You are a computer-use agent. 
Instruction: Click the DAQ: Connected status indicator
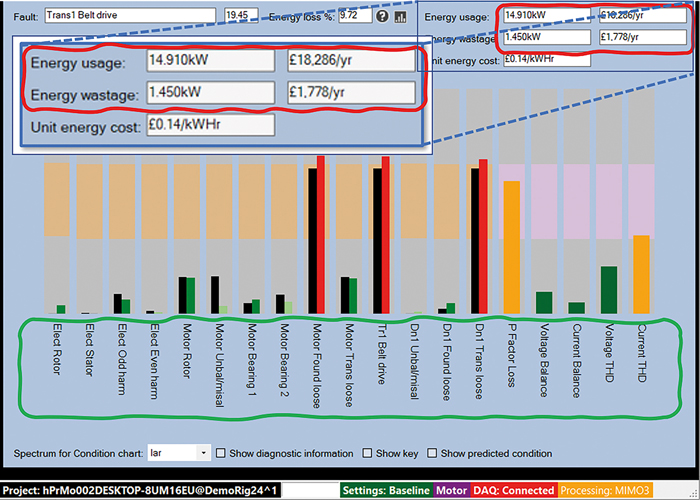point(513,491)
